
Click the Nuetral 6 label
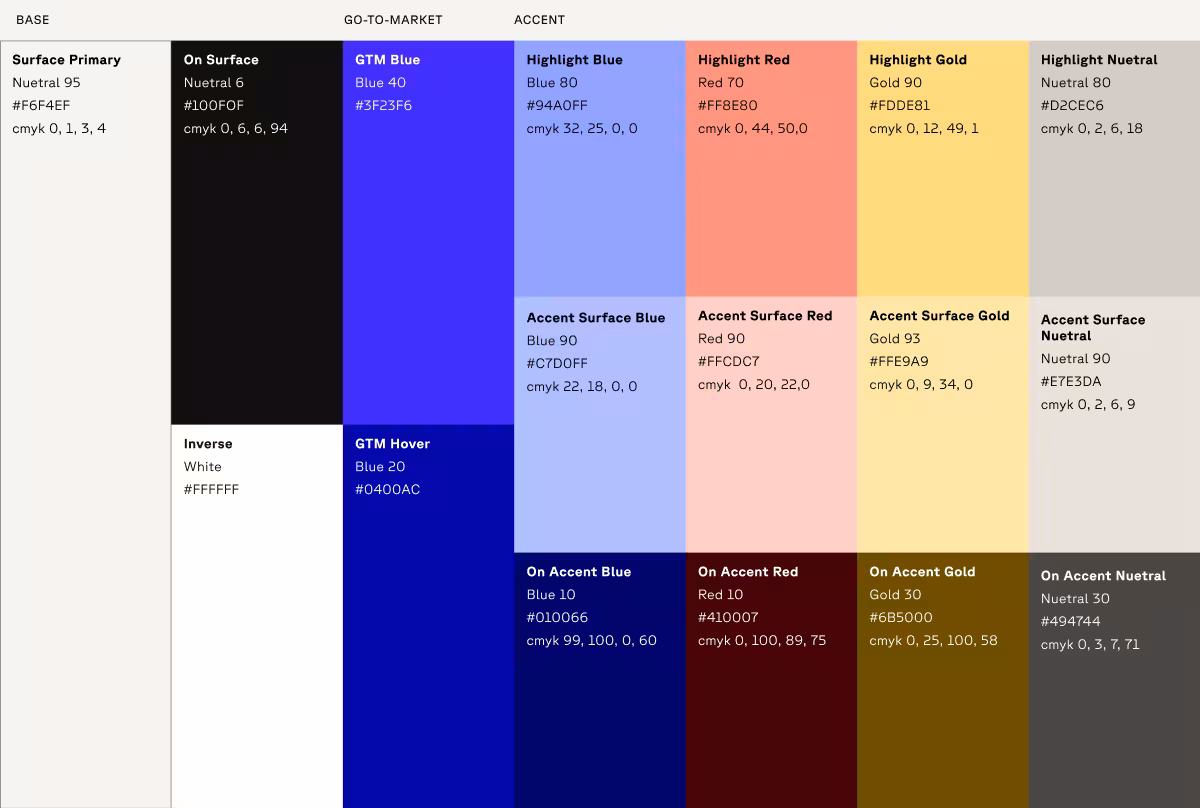[x=214, y=82]
